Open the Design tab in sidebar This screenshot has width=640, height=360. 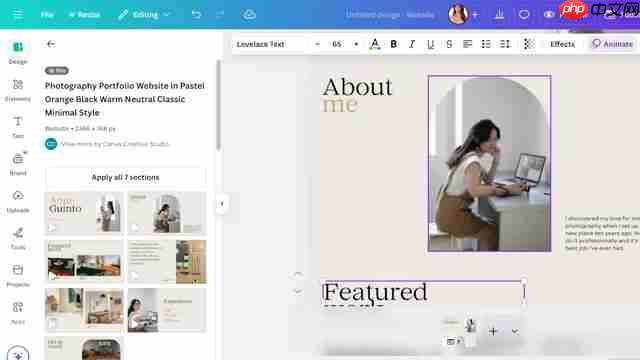point(18,53)
